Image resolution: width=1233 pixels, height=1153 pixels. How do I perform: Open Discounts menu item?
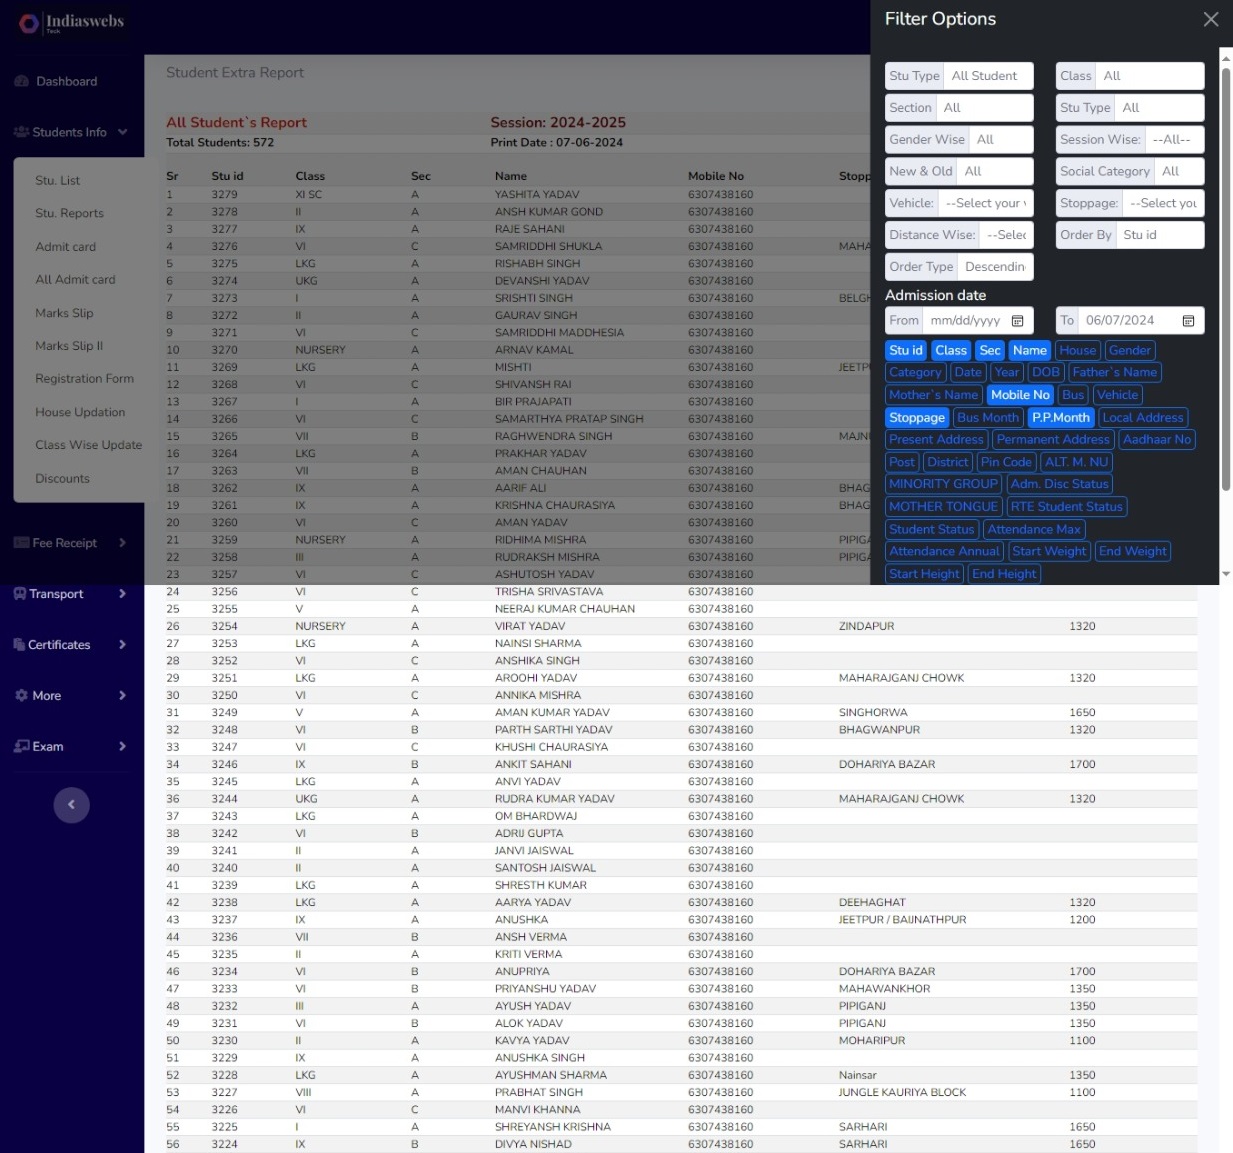click(62, 479)
